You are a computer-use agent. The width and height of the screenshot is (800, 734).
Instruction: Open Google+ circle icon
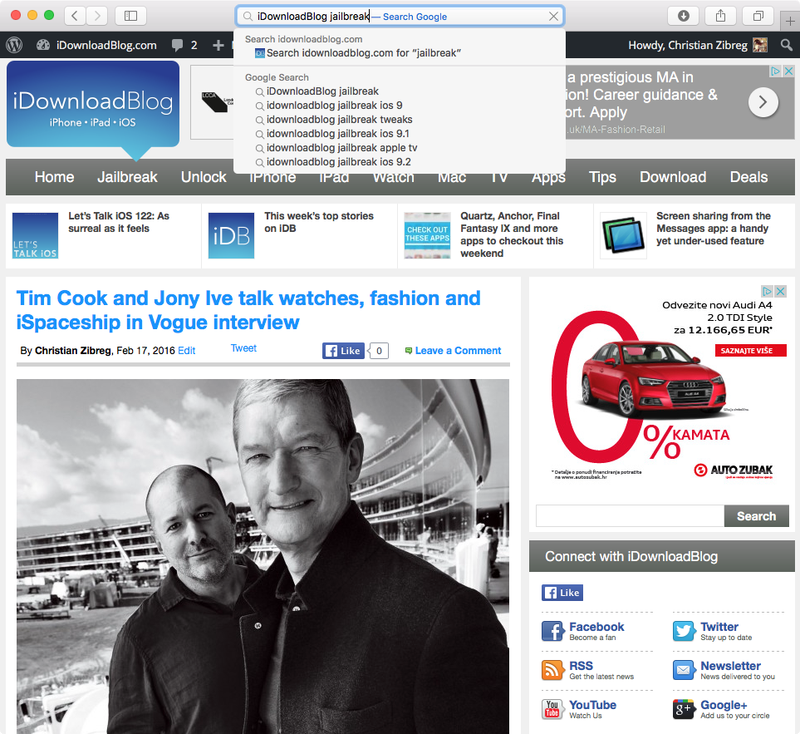pos(684,709)
